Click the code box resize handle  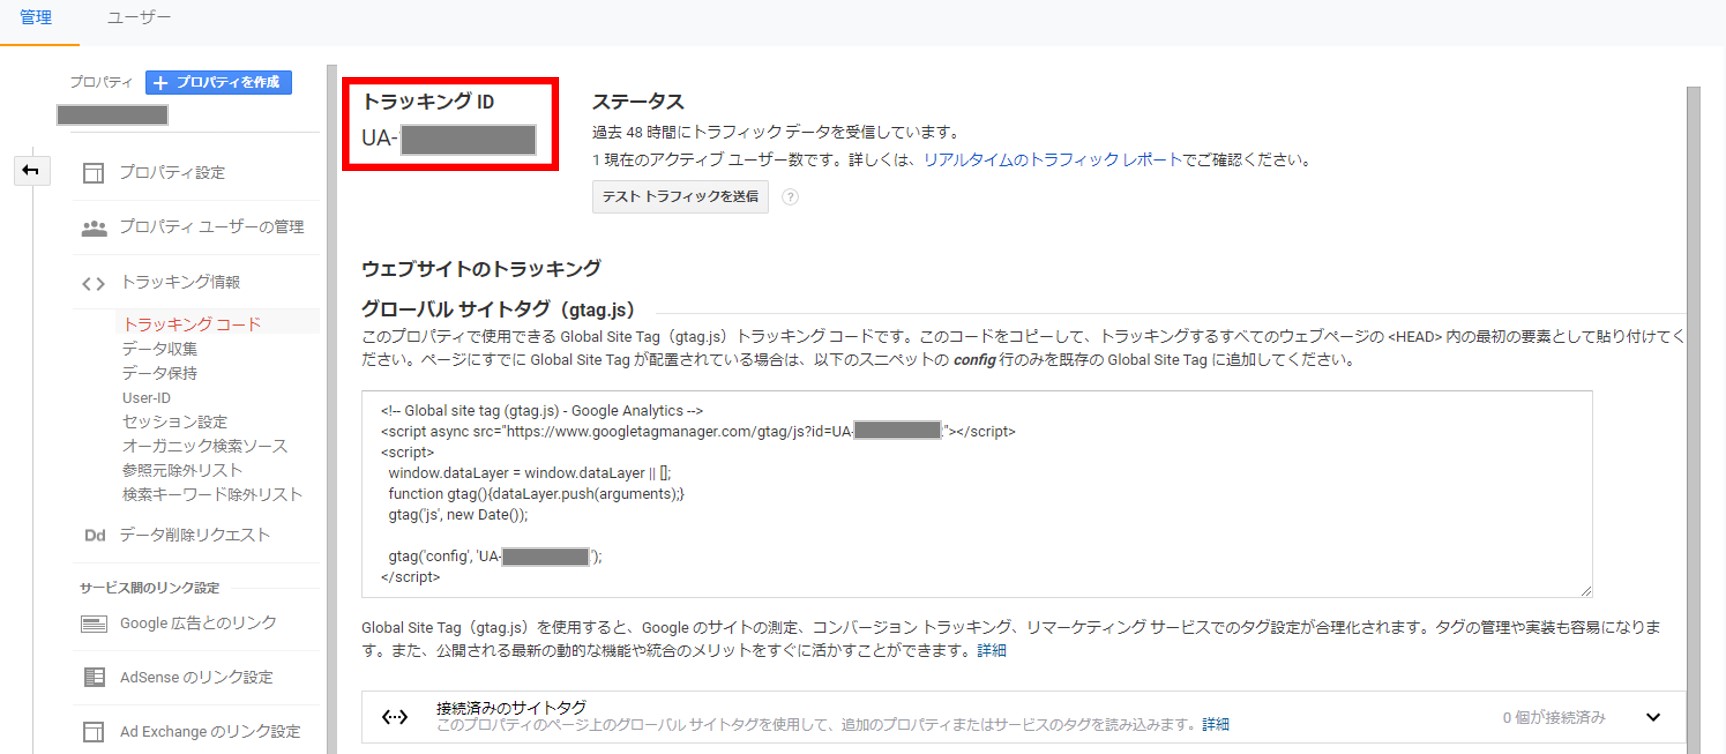point(1585,590)
